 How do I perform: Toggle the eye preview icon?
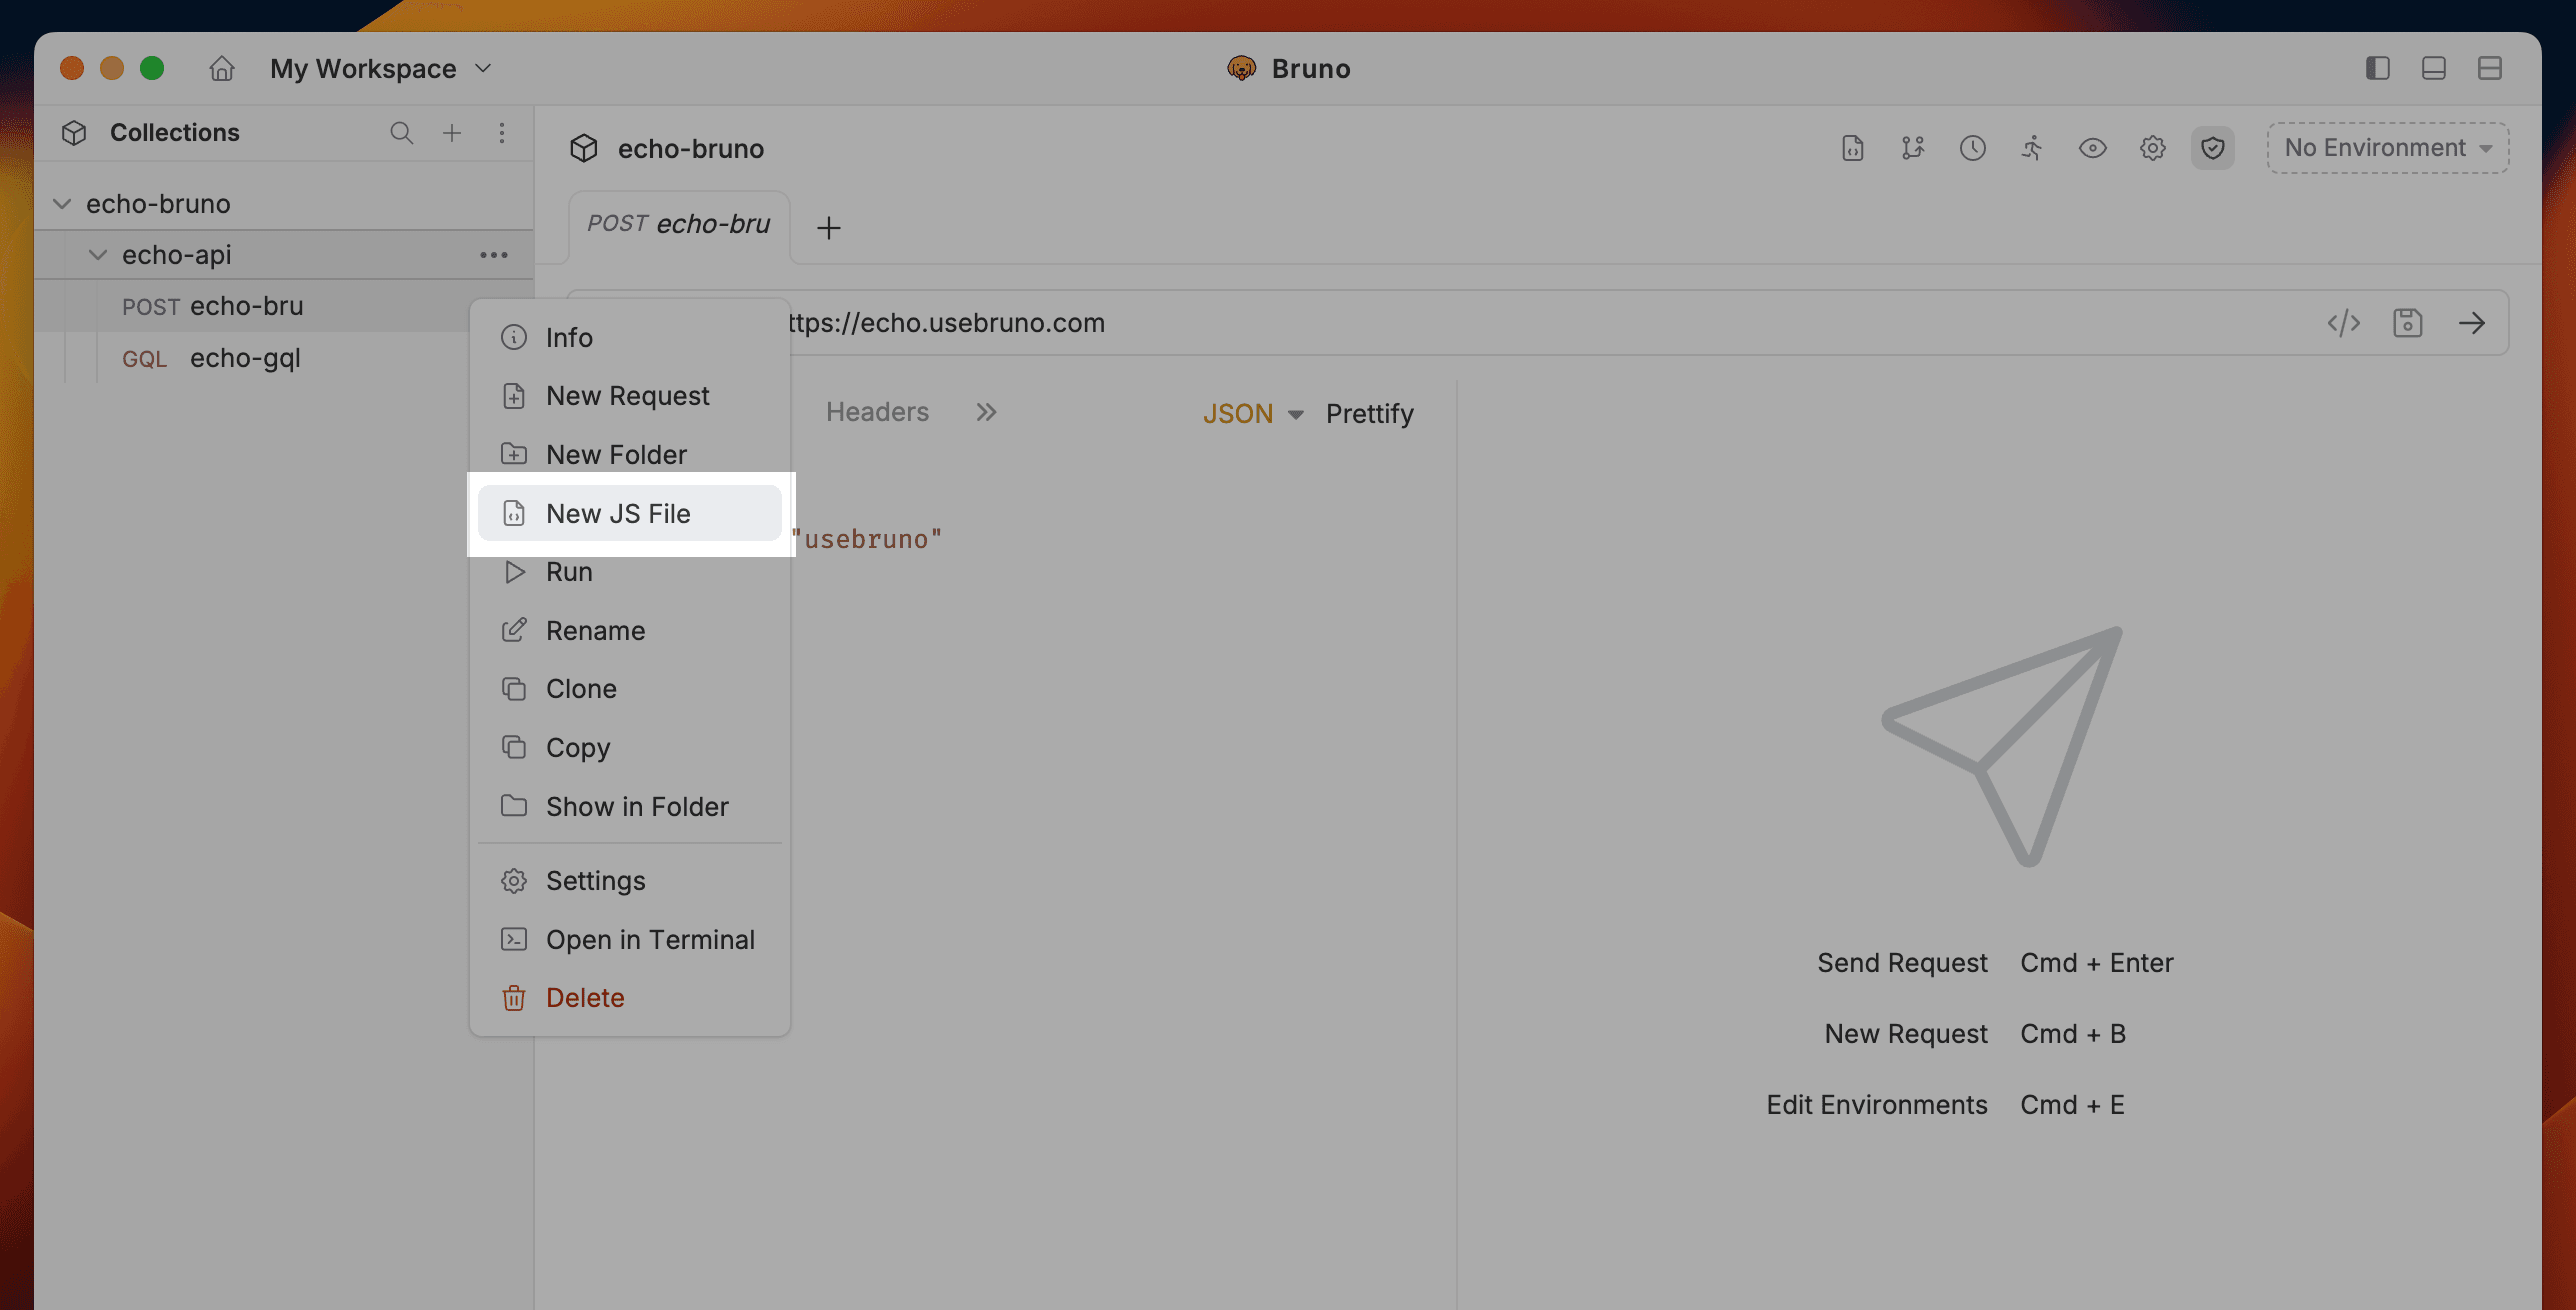(x=2092, y=148)
